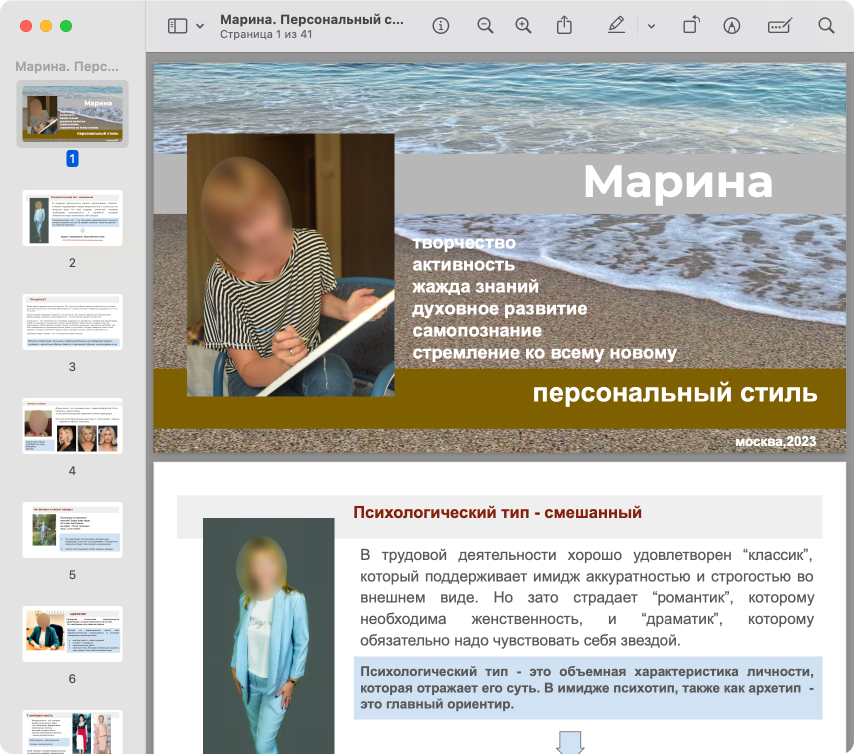Select page 6 thumbnail
Screen dimensions: 854x754
pyautogui.click(x=72, y=633)
